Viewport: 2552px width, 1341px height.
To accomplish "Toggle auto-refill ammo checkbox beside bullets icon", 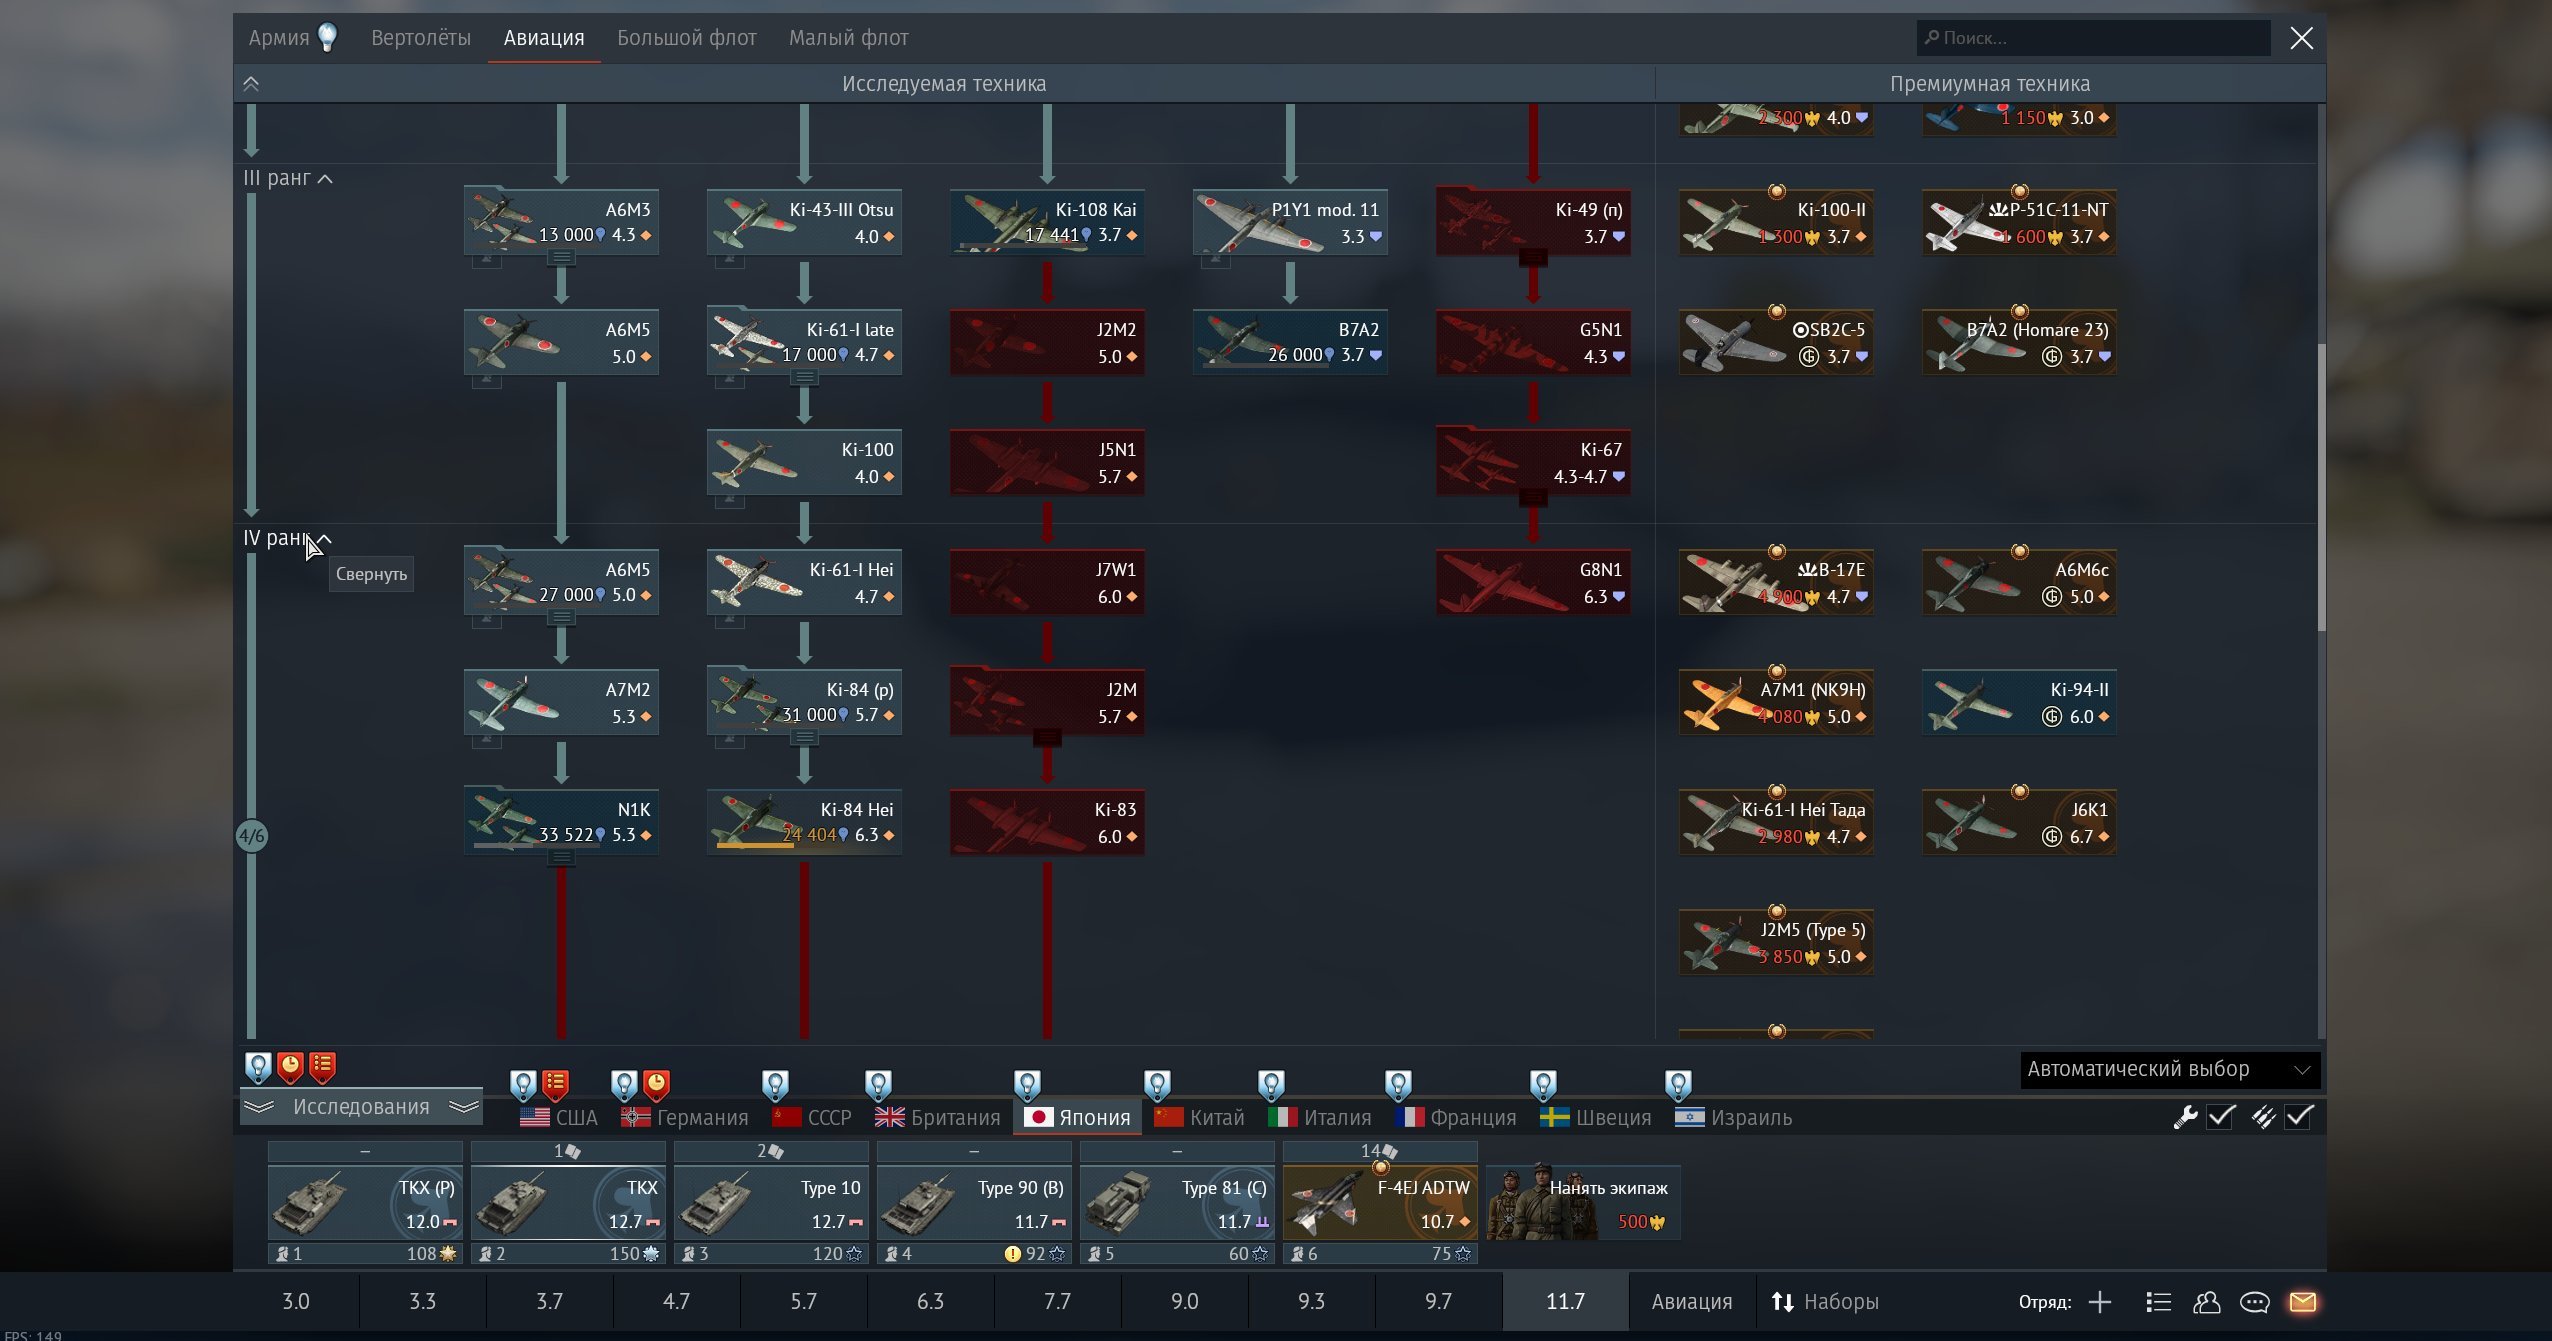I will pyautogui.click(x=2299, y=1116).
